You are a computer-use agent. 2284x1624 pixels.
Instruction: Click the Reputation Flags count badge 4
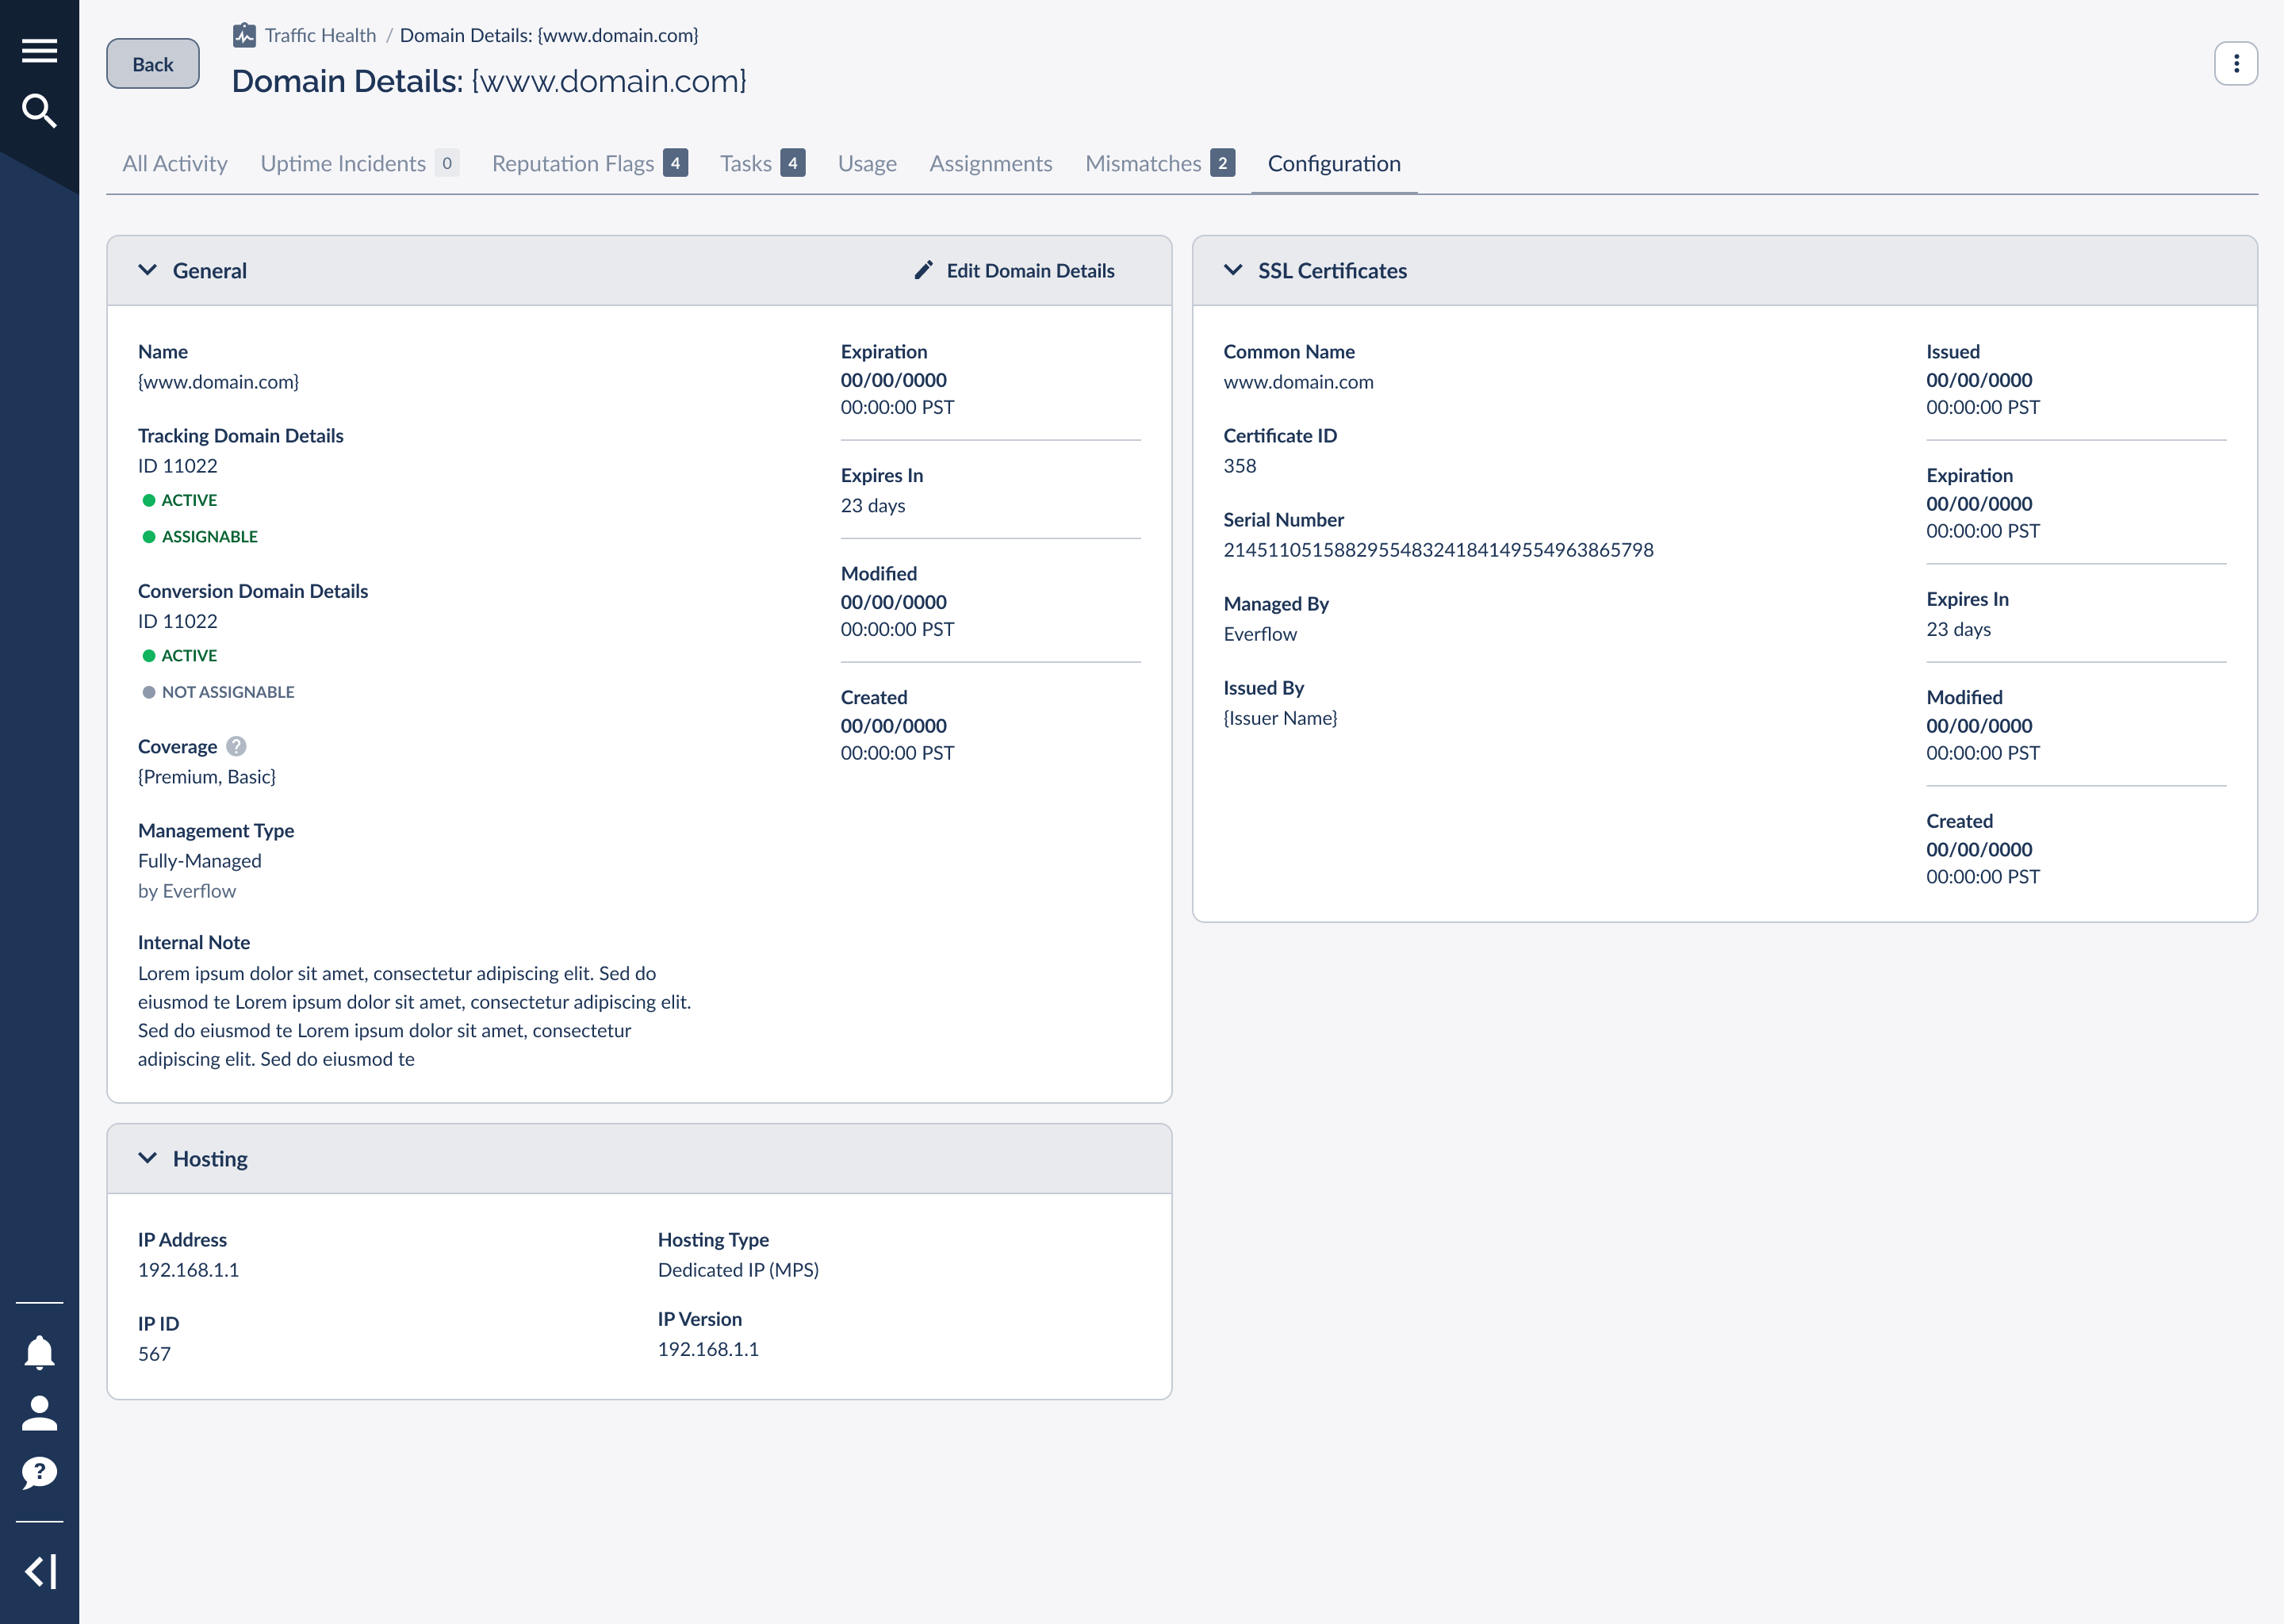tap(676, 163)
